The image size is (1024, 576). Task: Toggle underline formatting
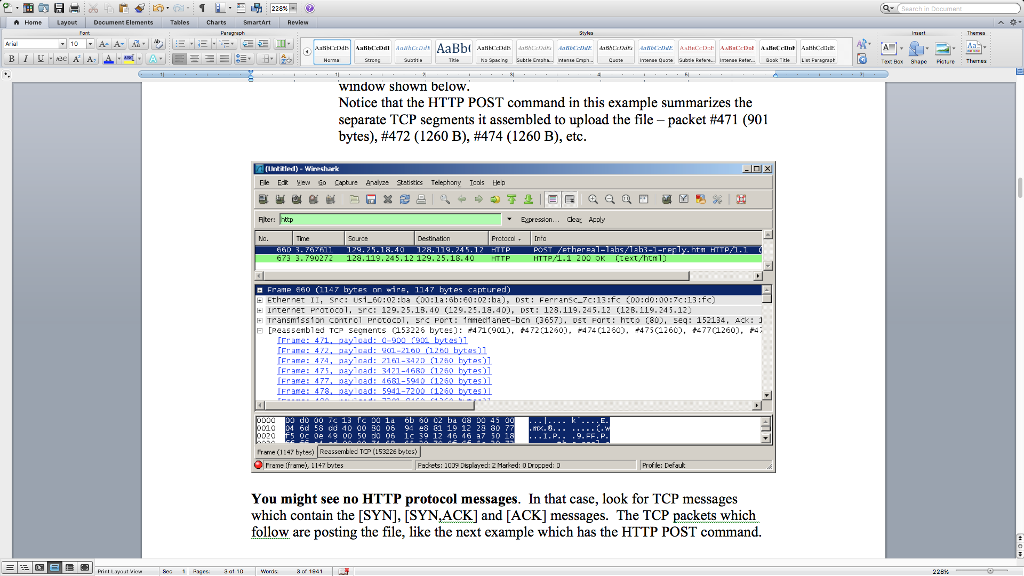(40, 58)
